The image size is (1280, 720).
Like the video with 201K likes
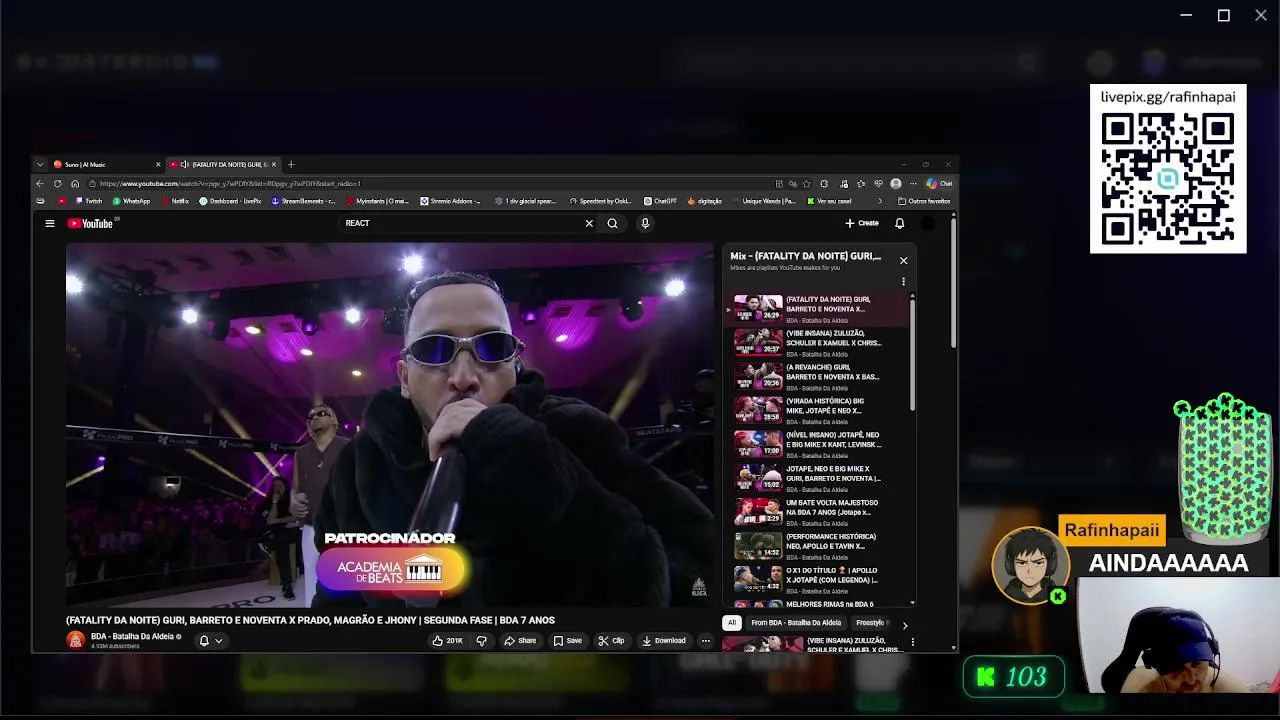tap(448, 640)
